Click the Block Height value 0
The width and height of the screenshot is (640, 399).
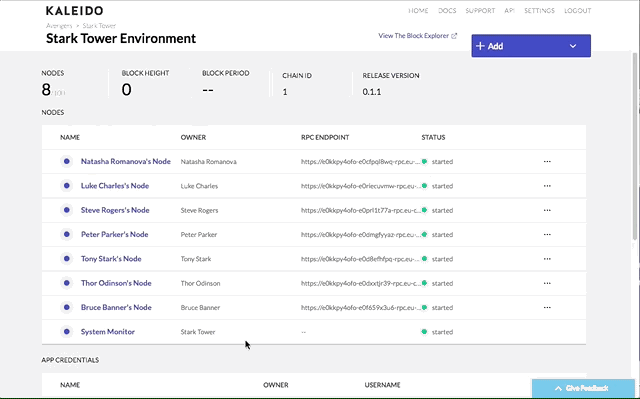(127, 89)
